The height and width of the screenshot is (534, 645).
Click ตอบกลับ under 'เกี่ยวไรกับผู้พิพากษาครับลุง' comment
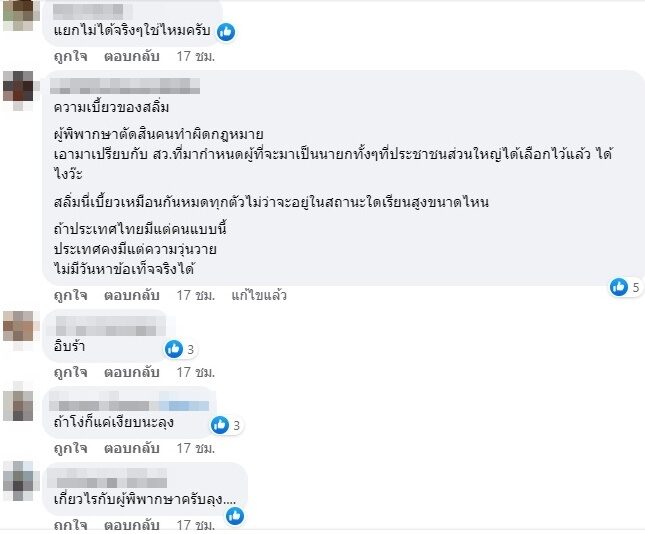132,525
